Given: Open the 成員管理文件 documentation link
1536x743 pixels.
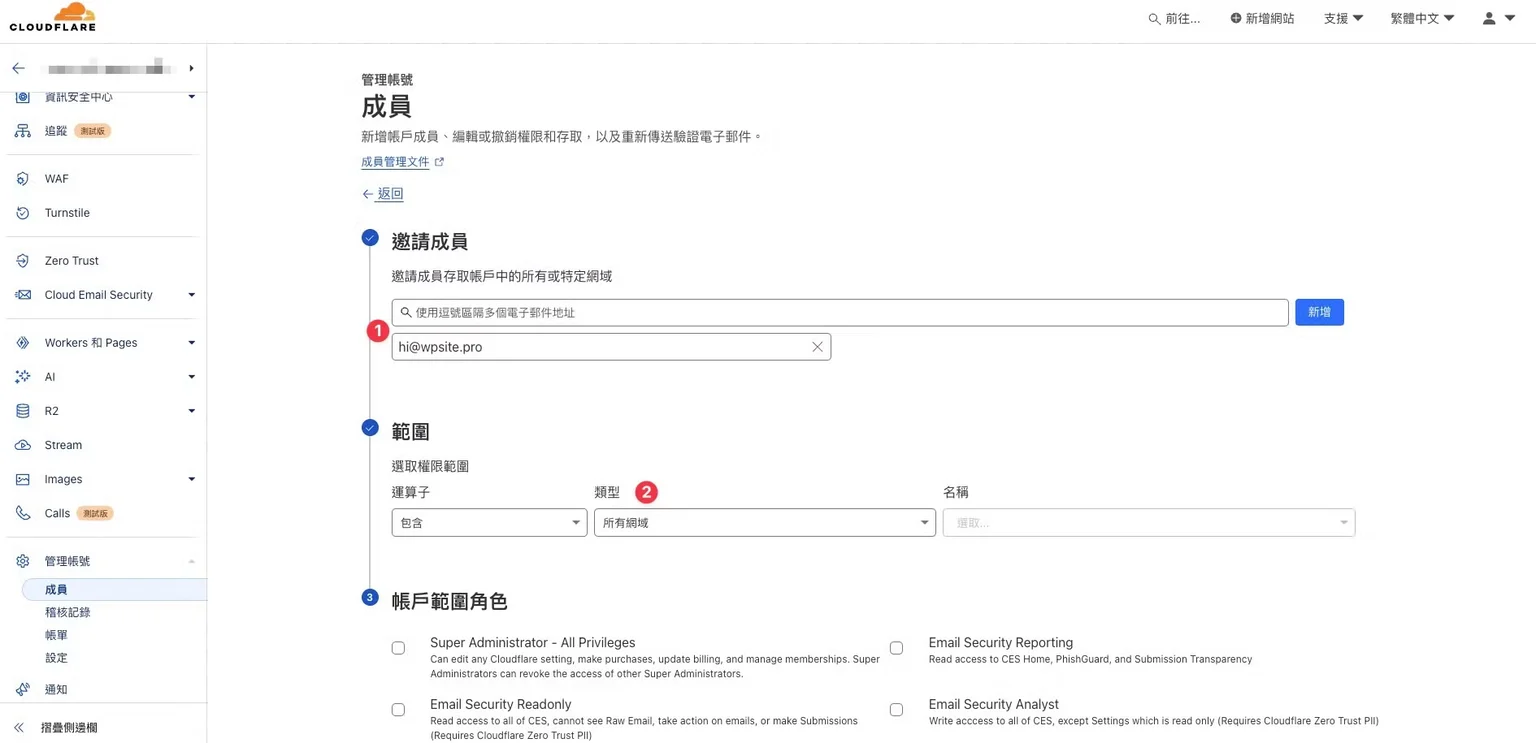Looking at the screenshot, I should (x=396, y=162).
